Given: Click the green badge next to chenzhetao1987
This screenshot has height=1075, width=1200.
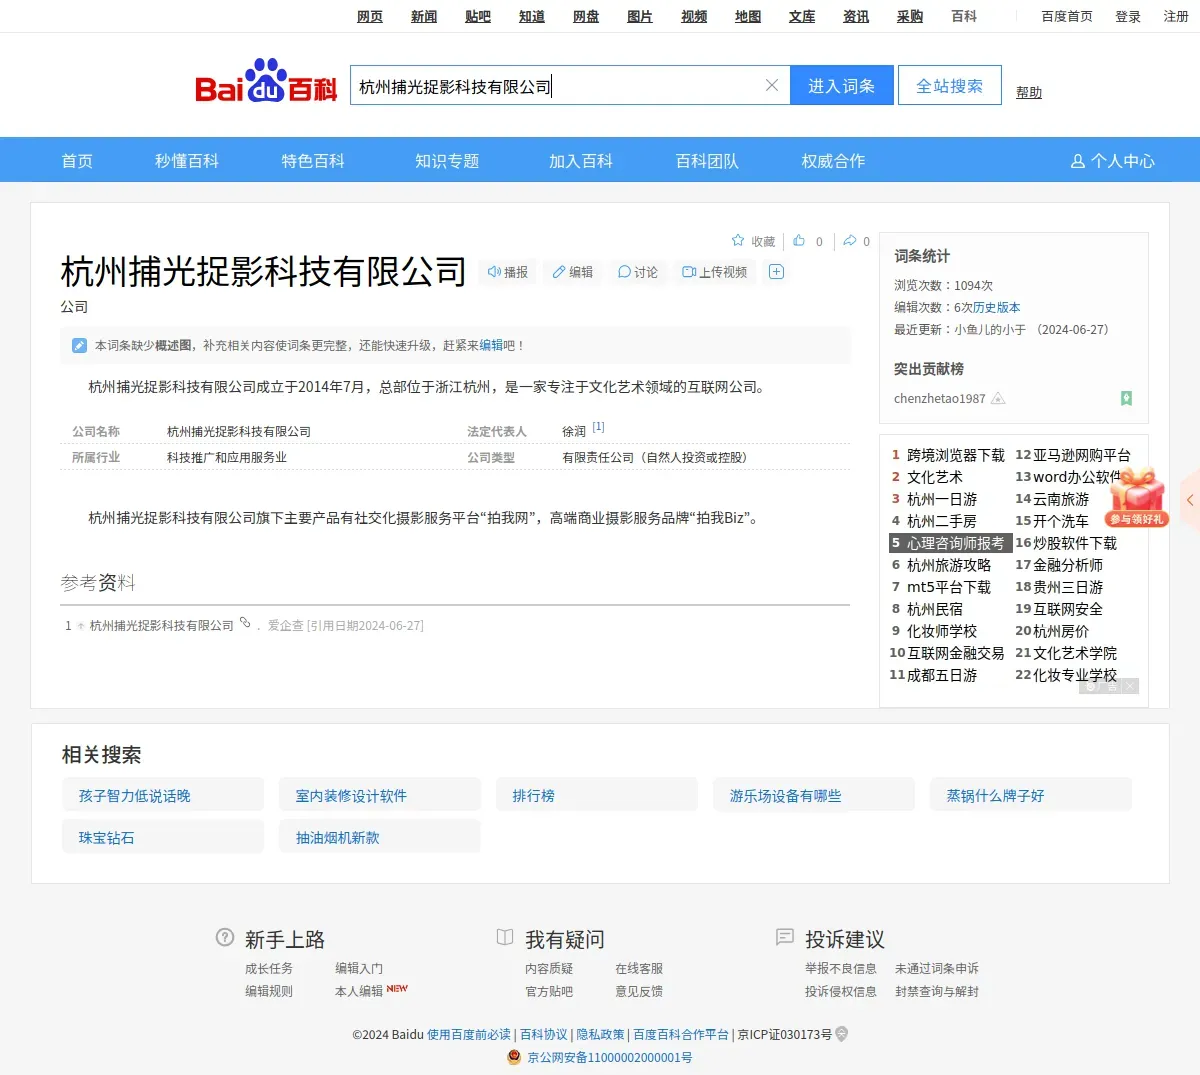Looking at the screenshot, I should pos(1126,398).
